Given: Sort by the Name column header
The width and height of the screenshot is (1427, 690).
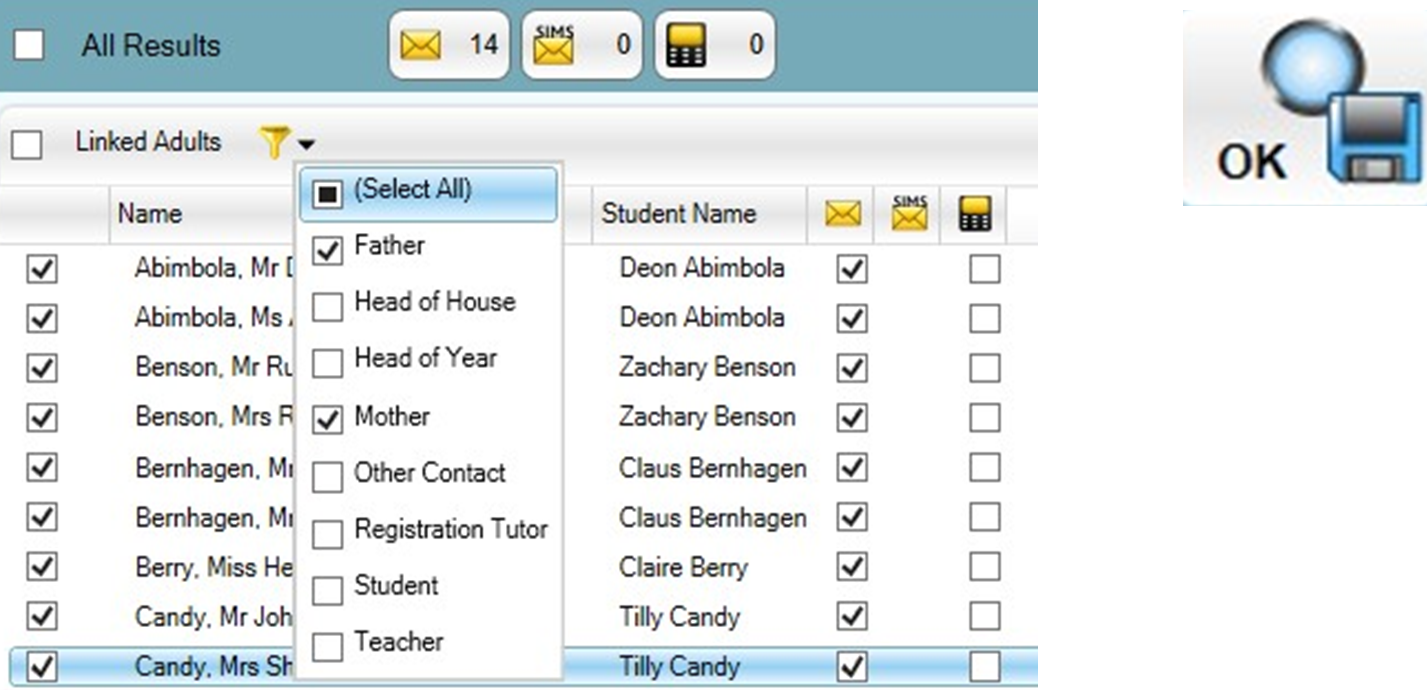Looking at the screenshot, I should [150, 213].
